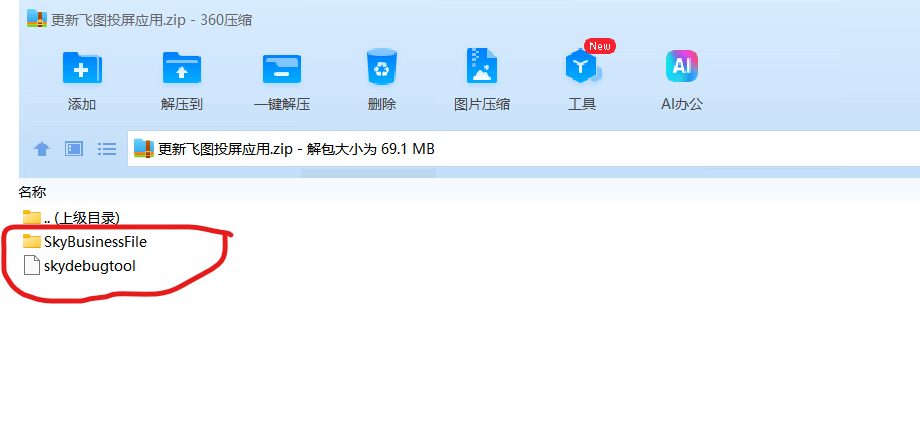Click the 图片压缩 label text
Screen dimensions: 920x442
point(482,104)
